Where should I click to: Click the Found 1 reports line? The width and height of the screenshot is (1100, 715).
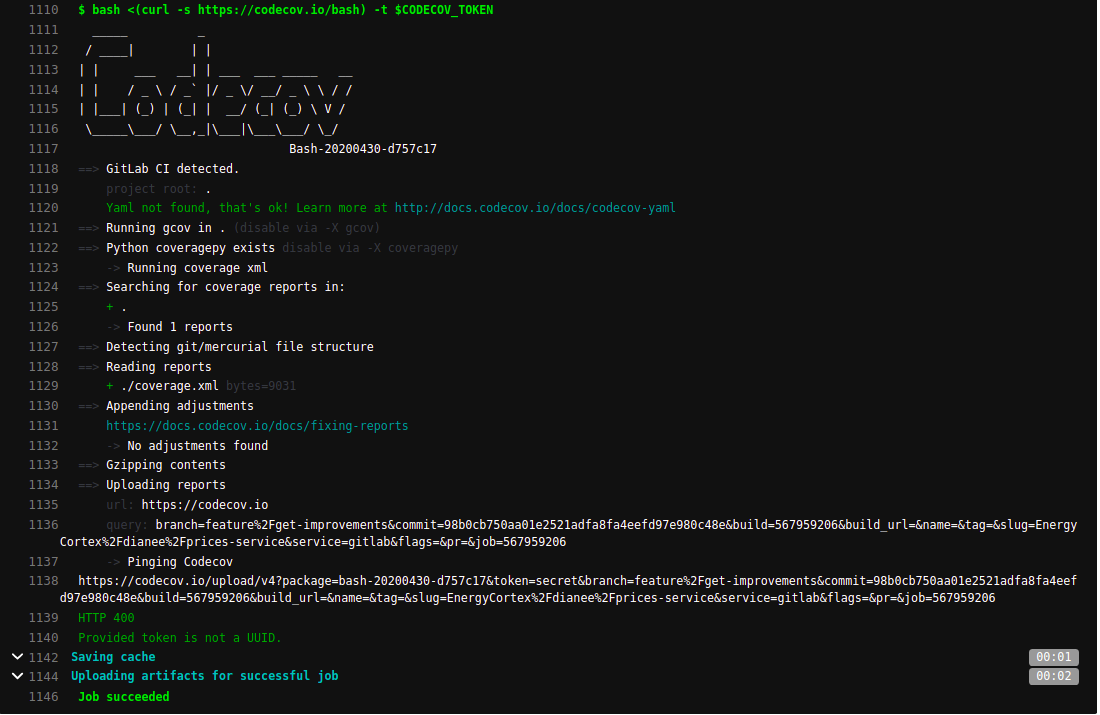[x=180, y=327]
